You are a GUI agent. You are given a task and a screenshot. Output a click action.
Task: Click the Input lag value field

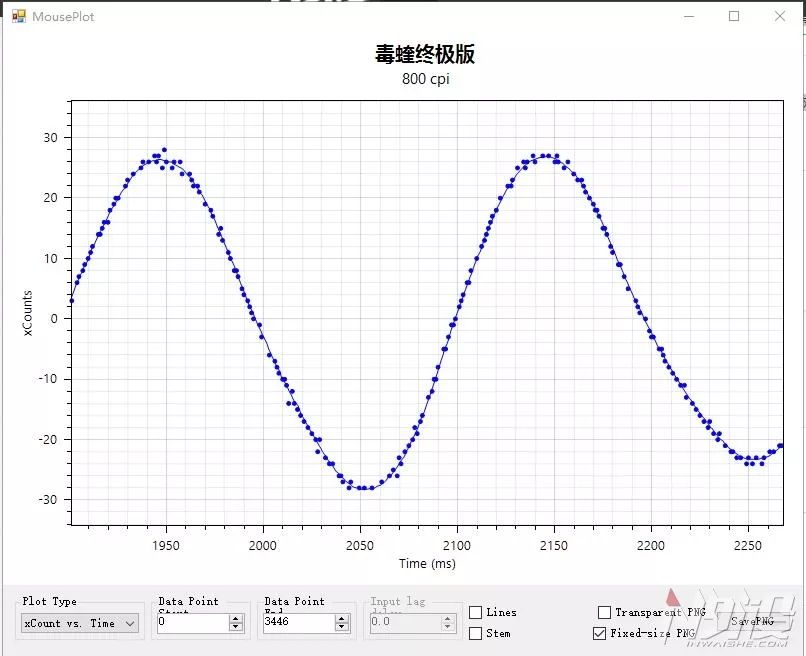coord(405,622)
